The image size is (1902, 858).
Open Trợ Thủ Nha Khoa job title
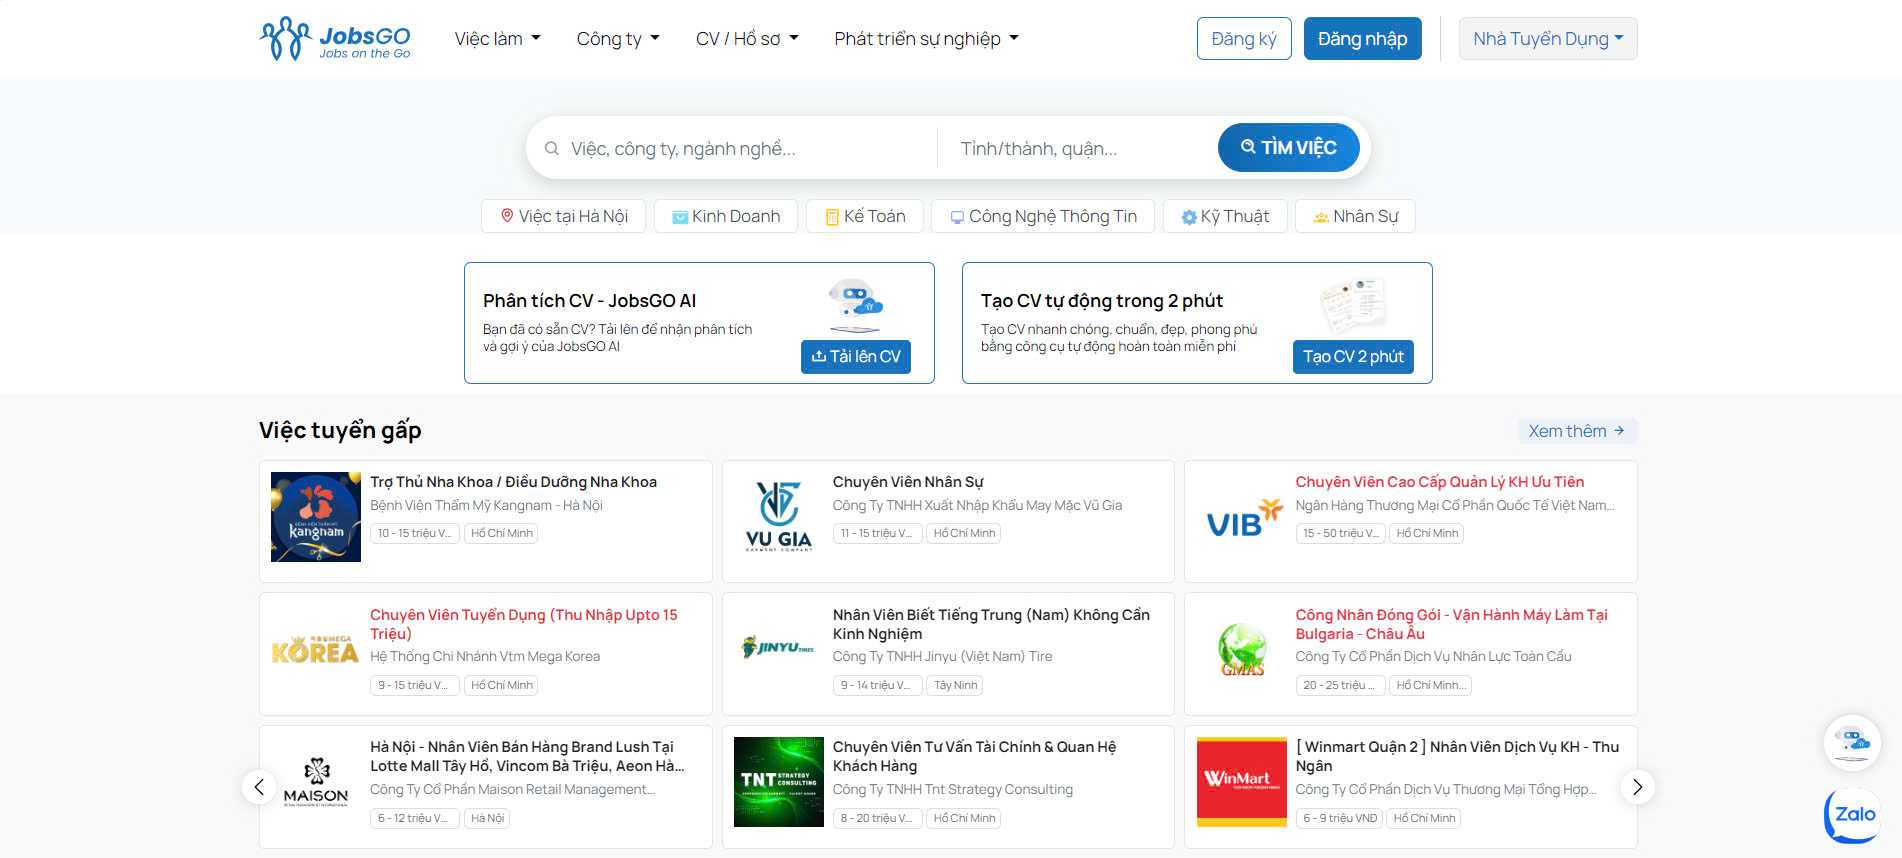point(513,482)
